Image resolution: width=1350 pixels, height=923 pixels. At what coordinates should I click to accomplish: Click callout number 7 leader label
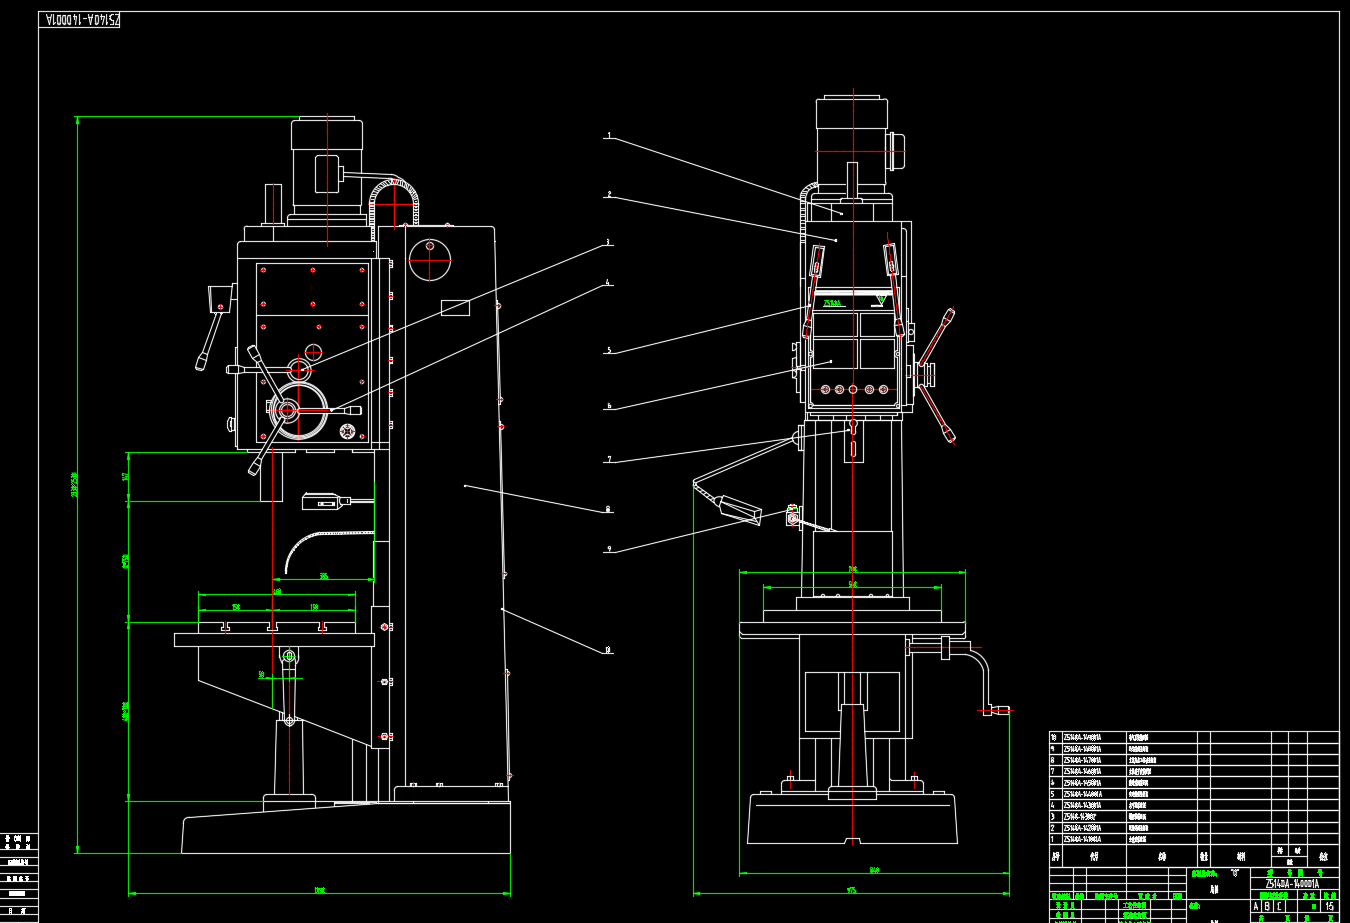click(608, 460)
